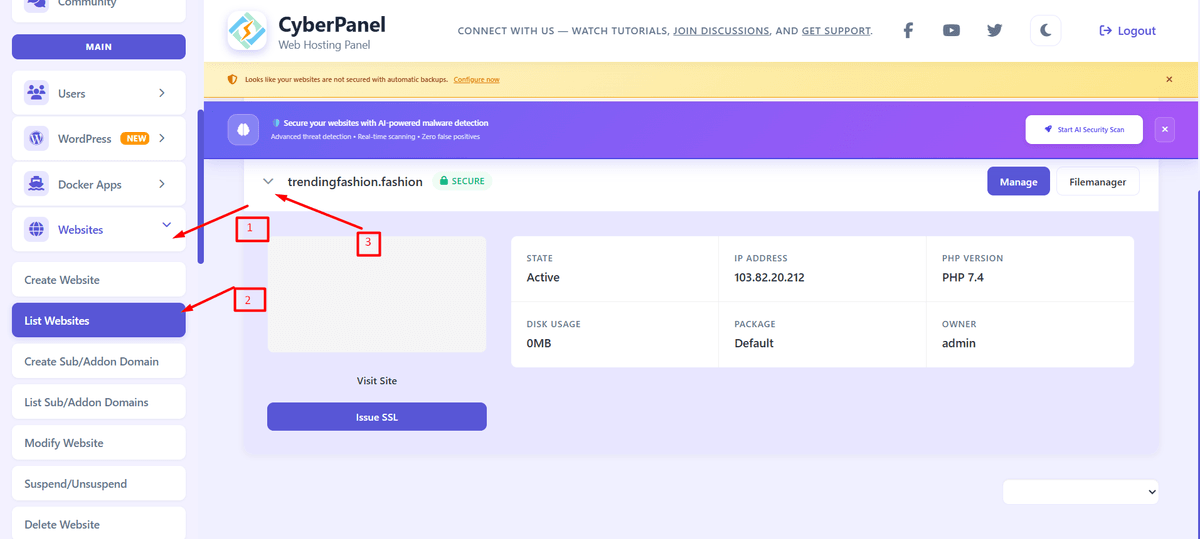This screenshot has height=539, width=1200.
Task: Click the Websites globe icon
Action: [37, 230]
